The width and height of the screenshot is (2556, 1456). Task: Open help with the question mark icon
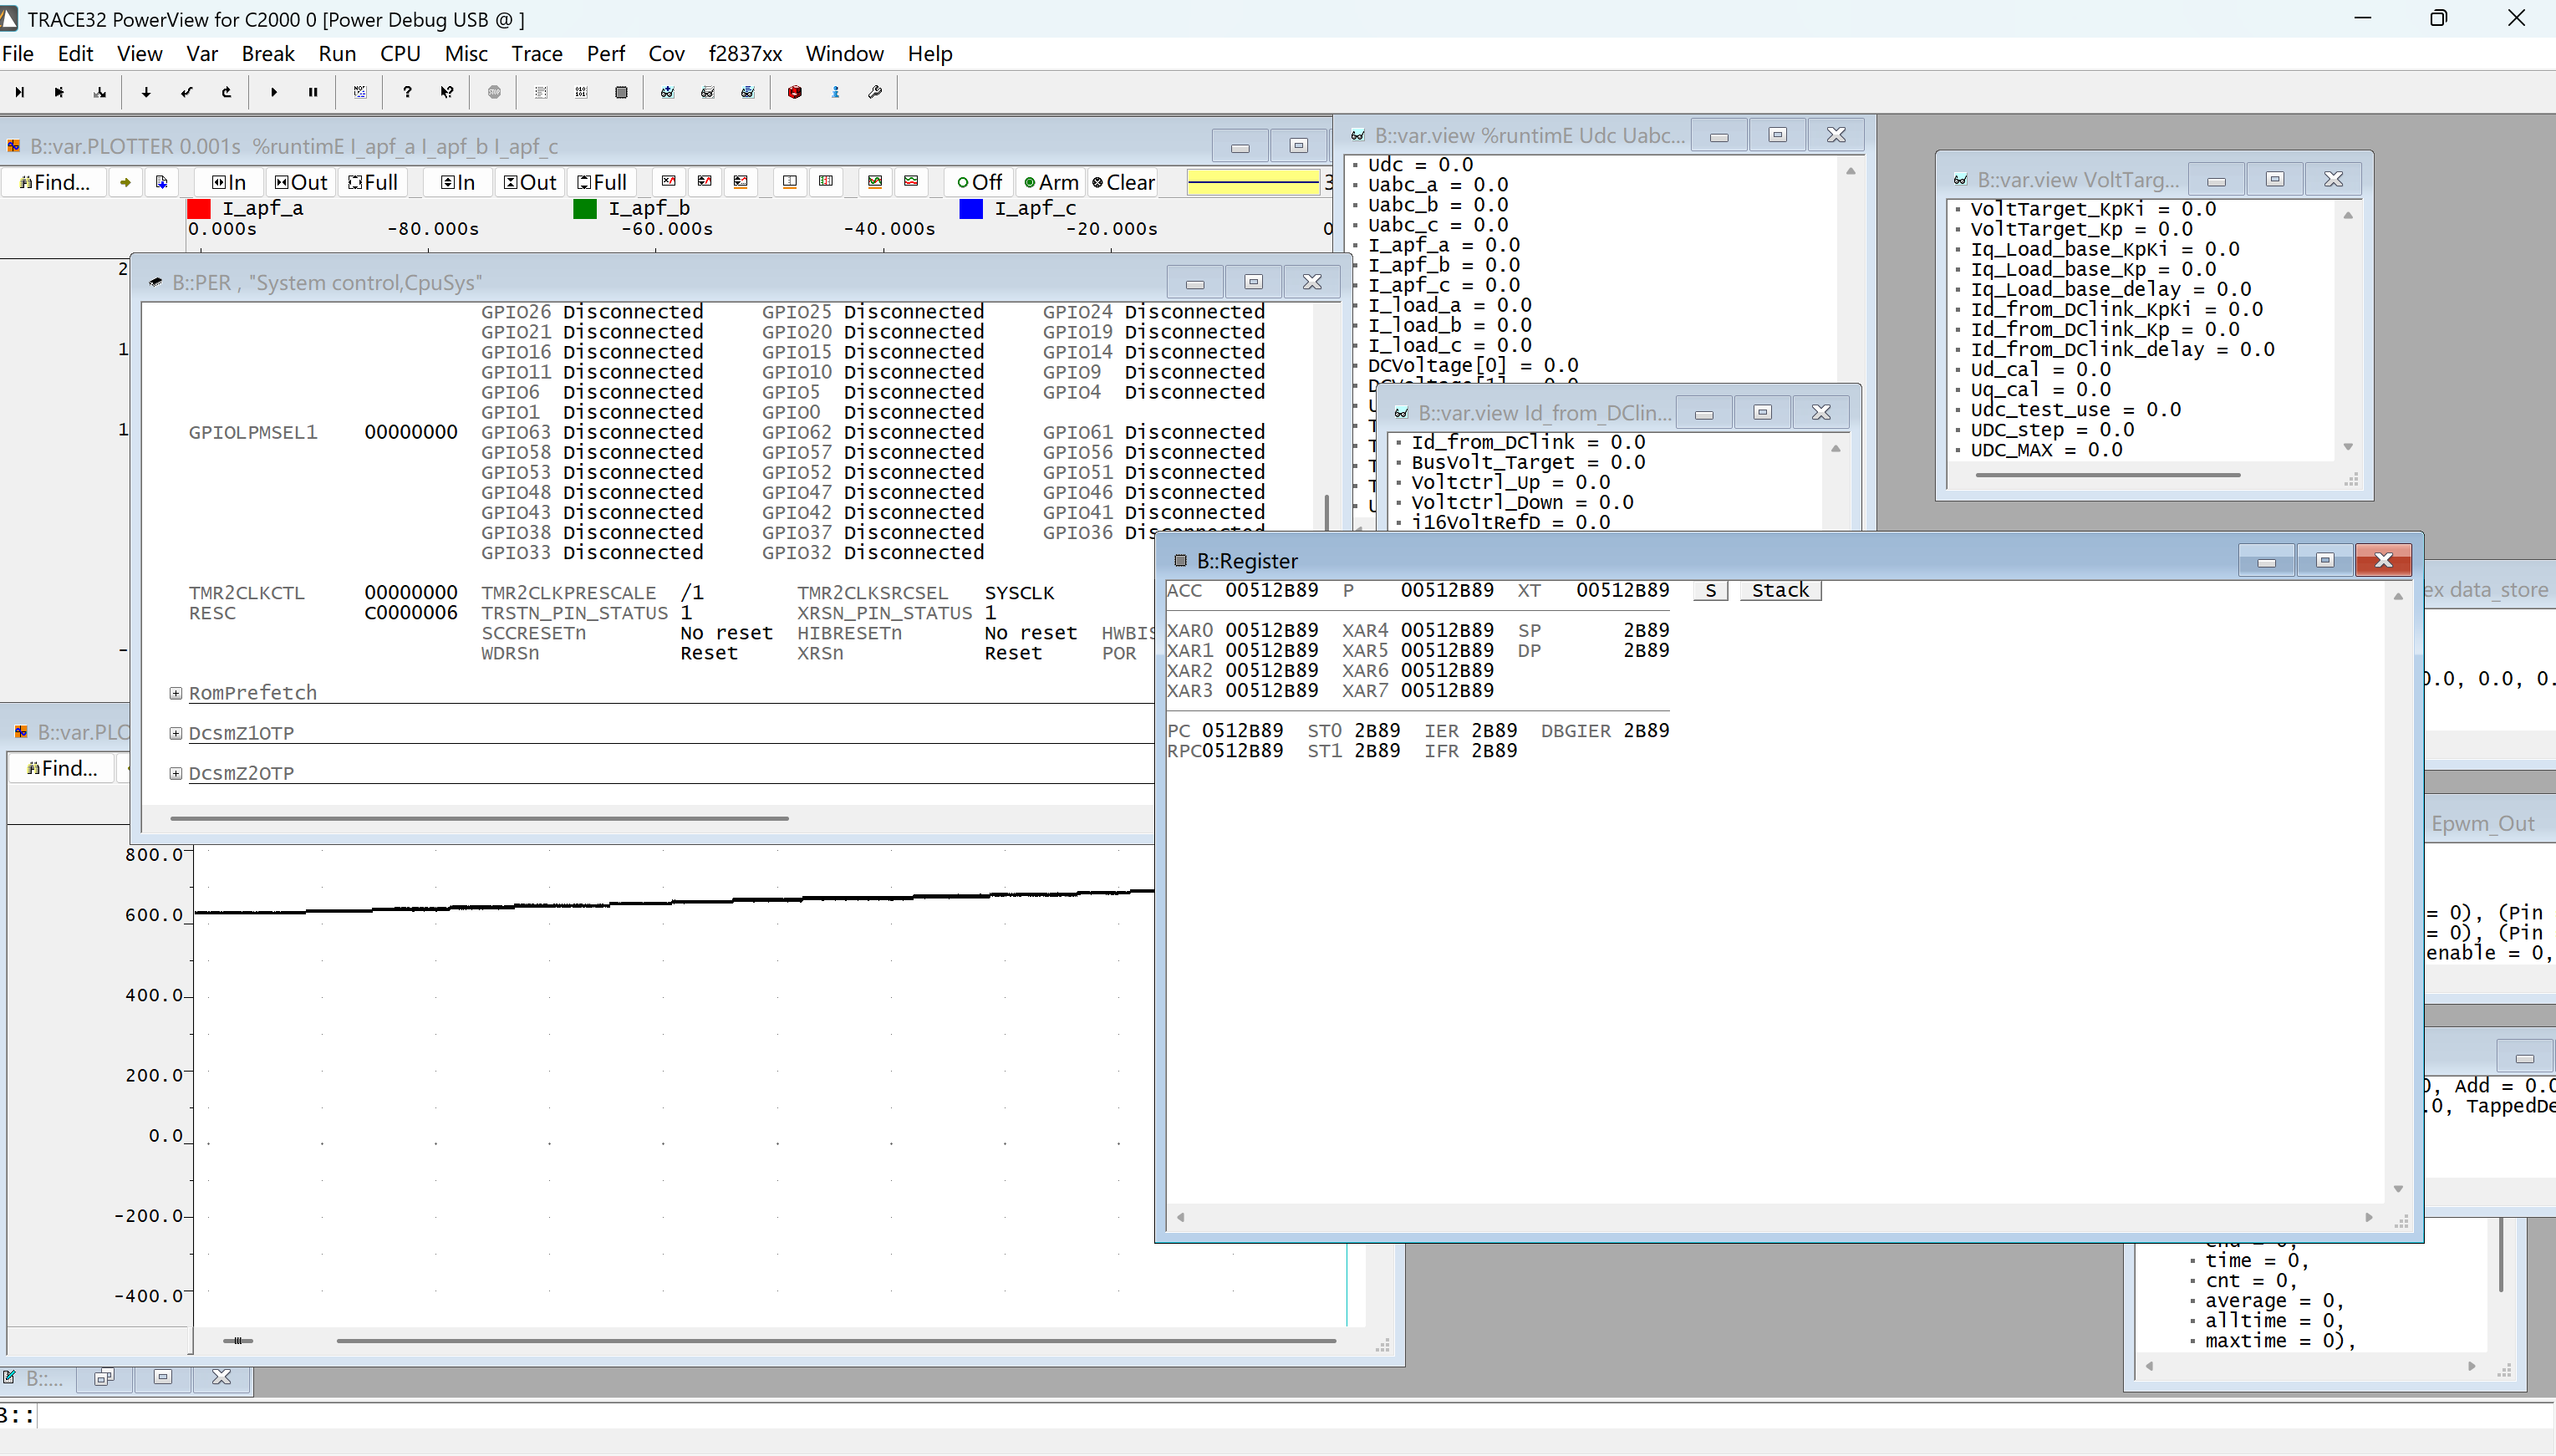click(x=407, y=92)
